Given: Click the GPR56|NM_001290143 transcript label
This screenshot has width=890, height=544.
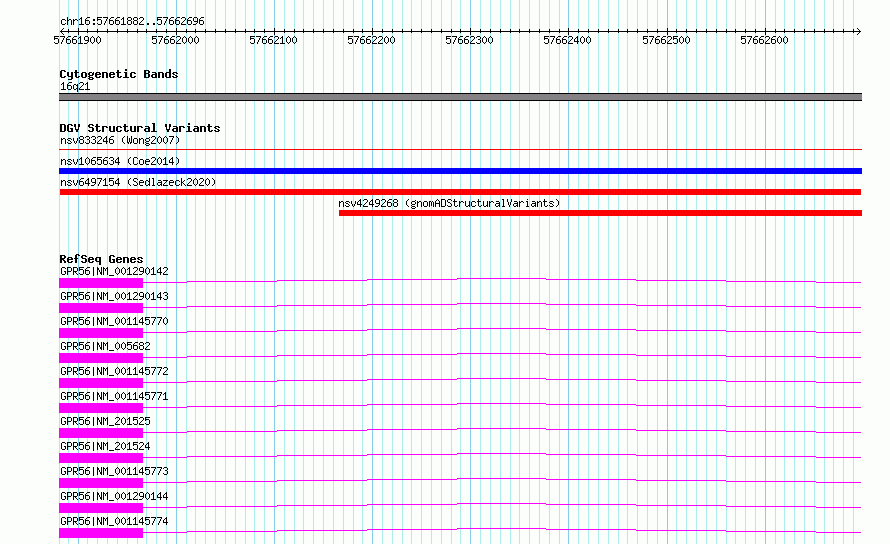Looking at the screenshot, I should 114,296.
